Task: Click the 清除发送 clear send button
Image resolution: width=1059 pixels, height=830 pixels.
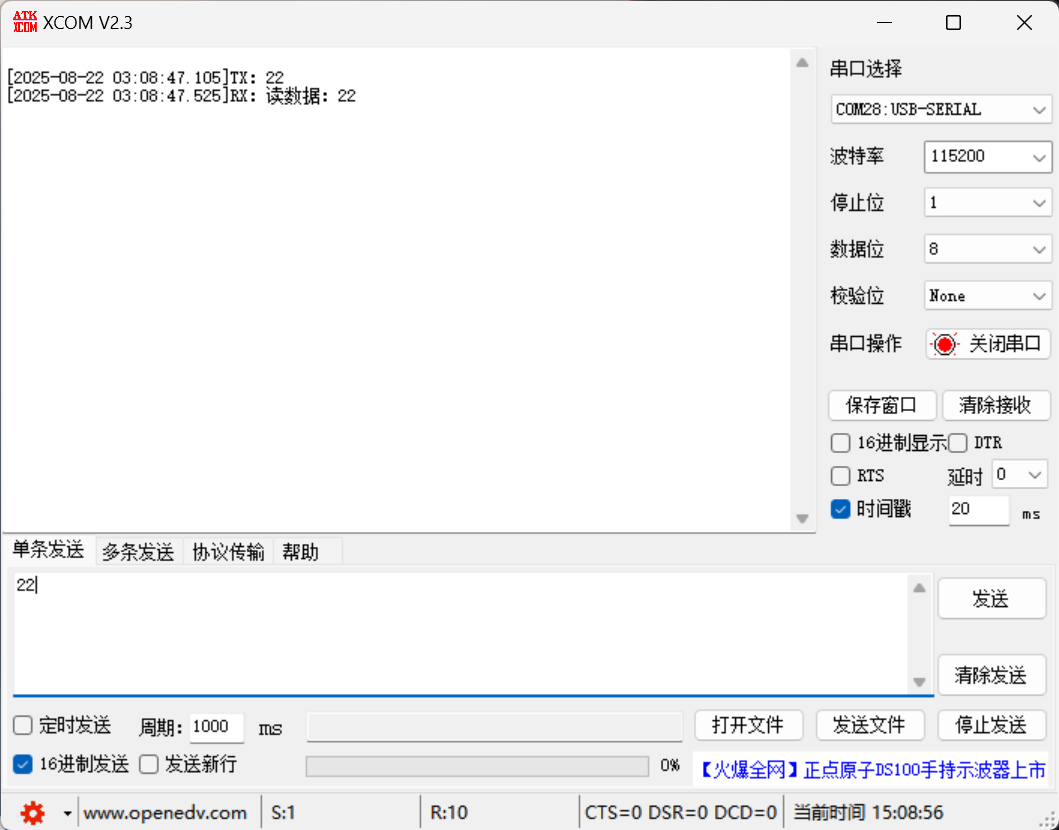Action: coord(991,675)
